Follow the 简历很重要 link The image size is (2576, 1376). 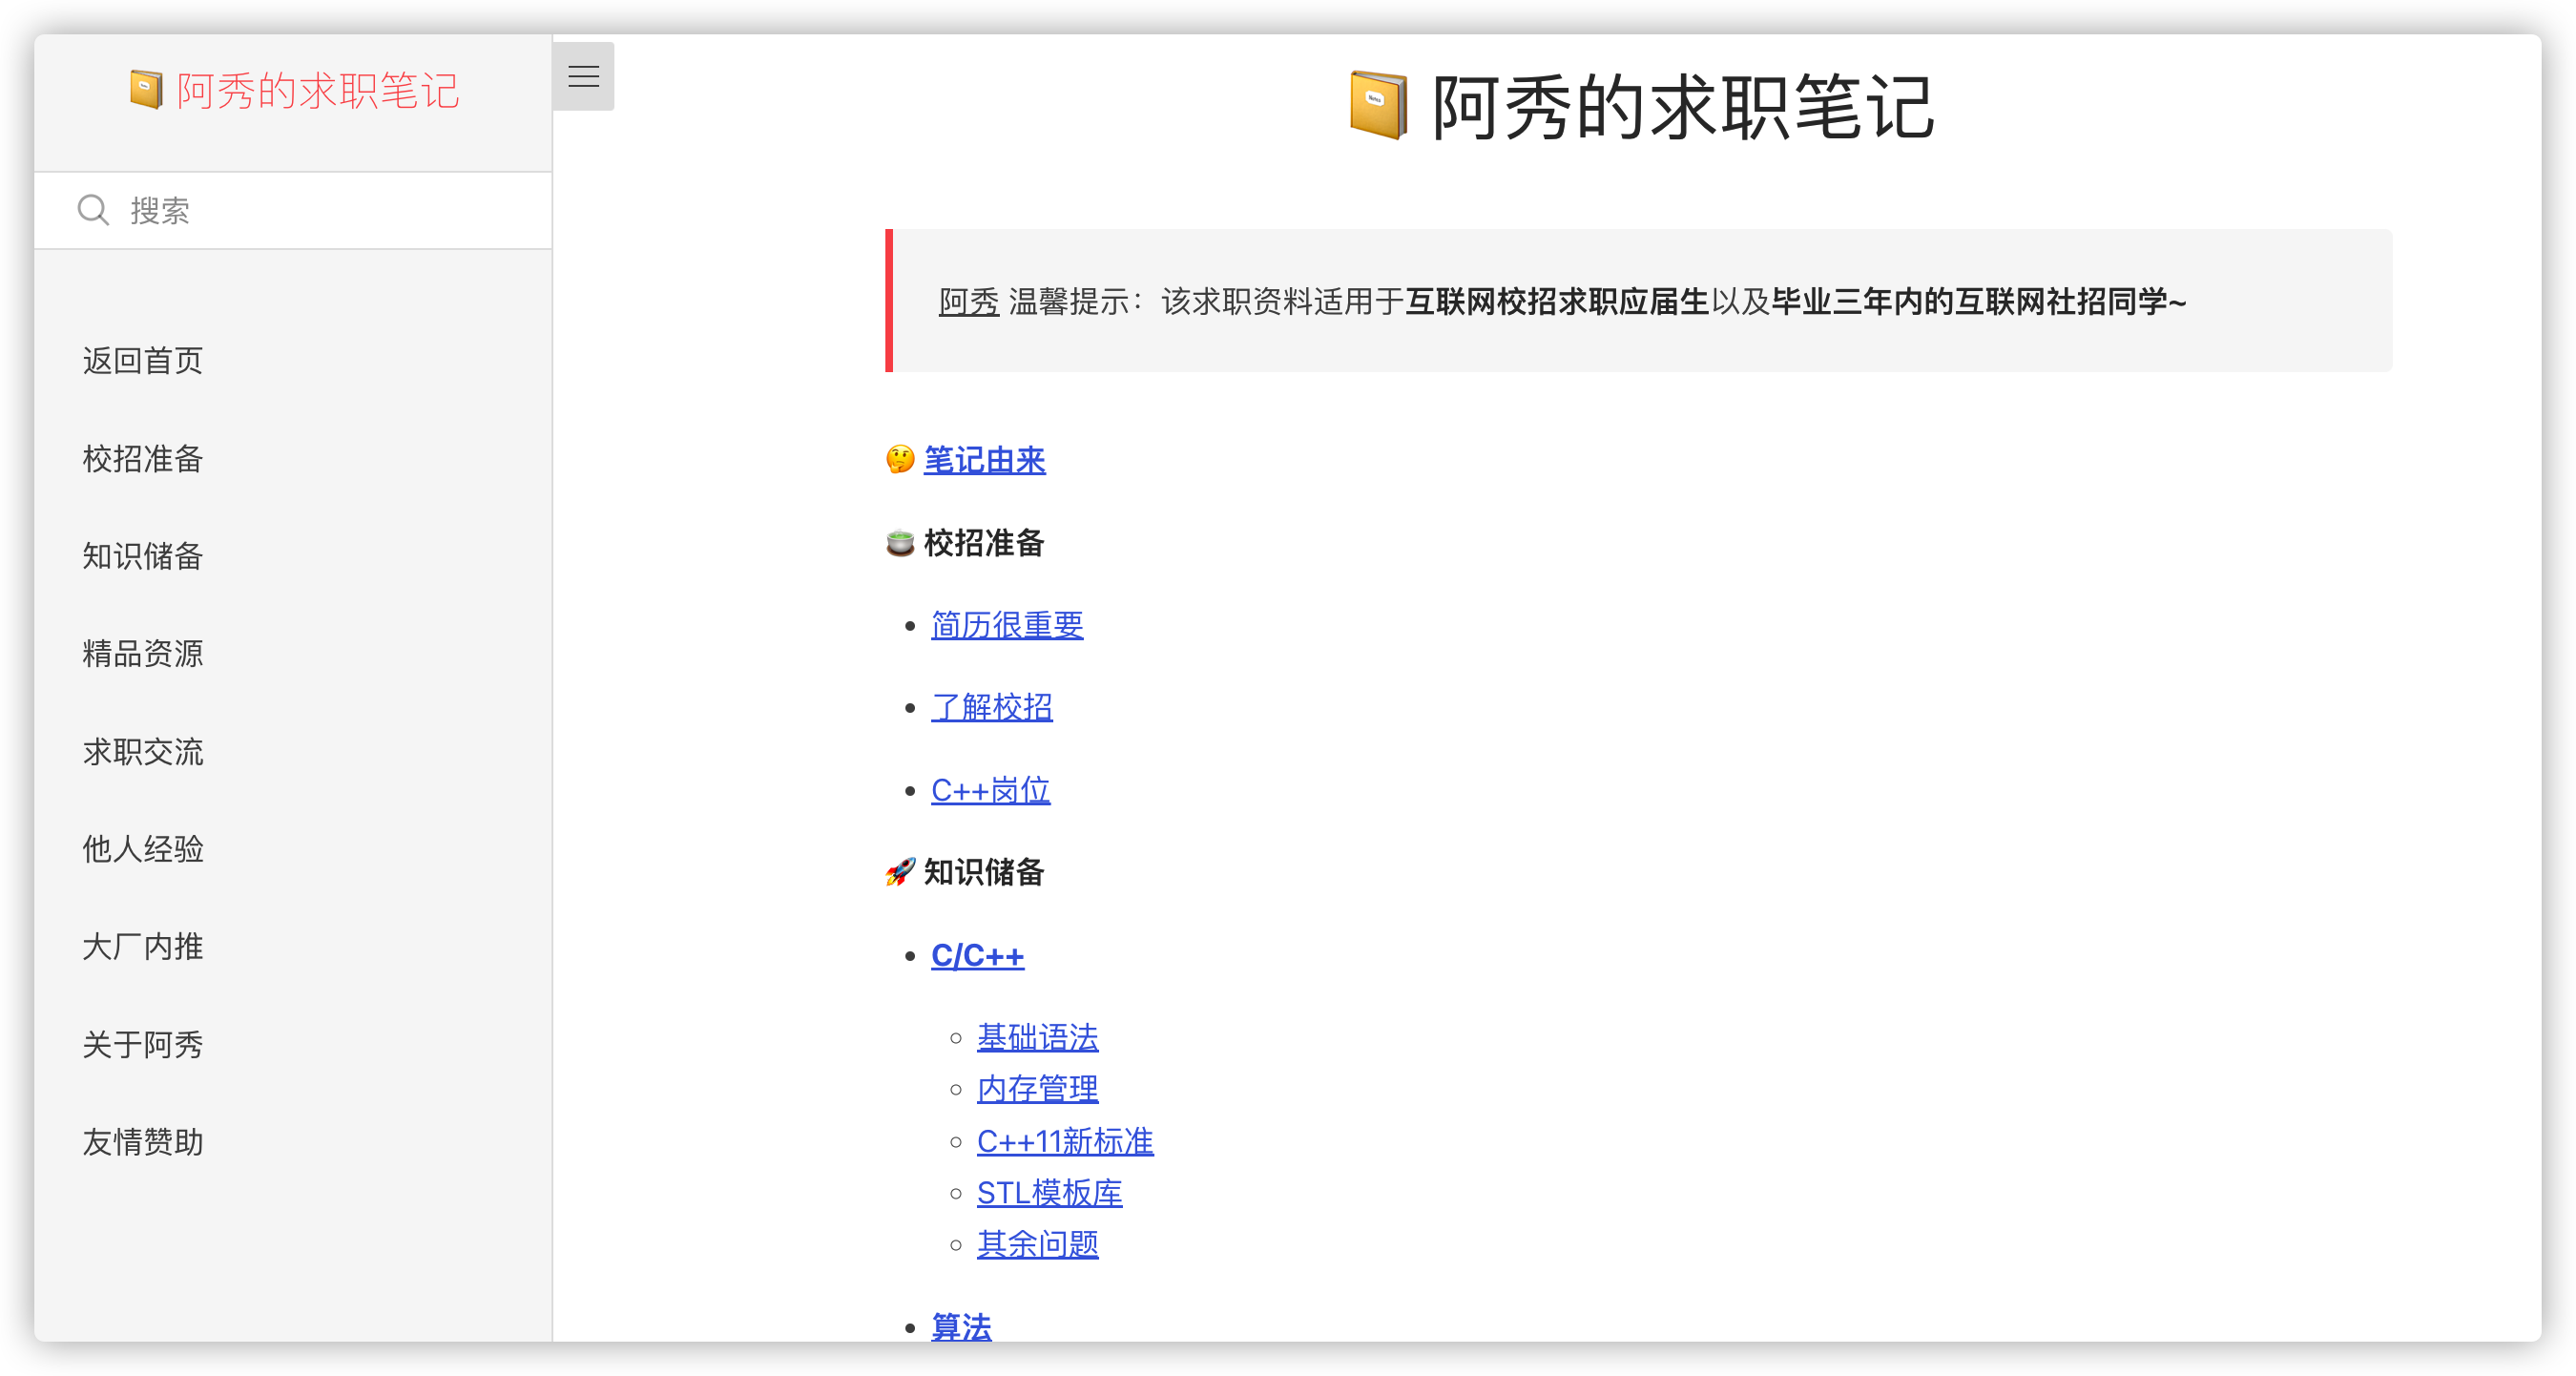tap(1006, 625)
